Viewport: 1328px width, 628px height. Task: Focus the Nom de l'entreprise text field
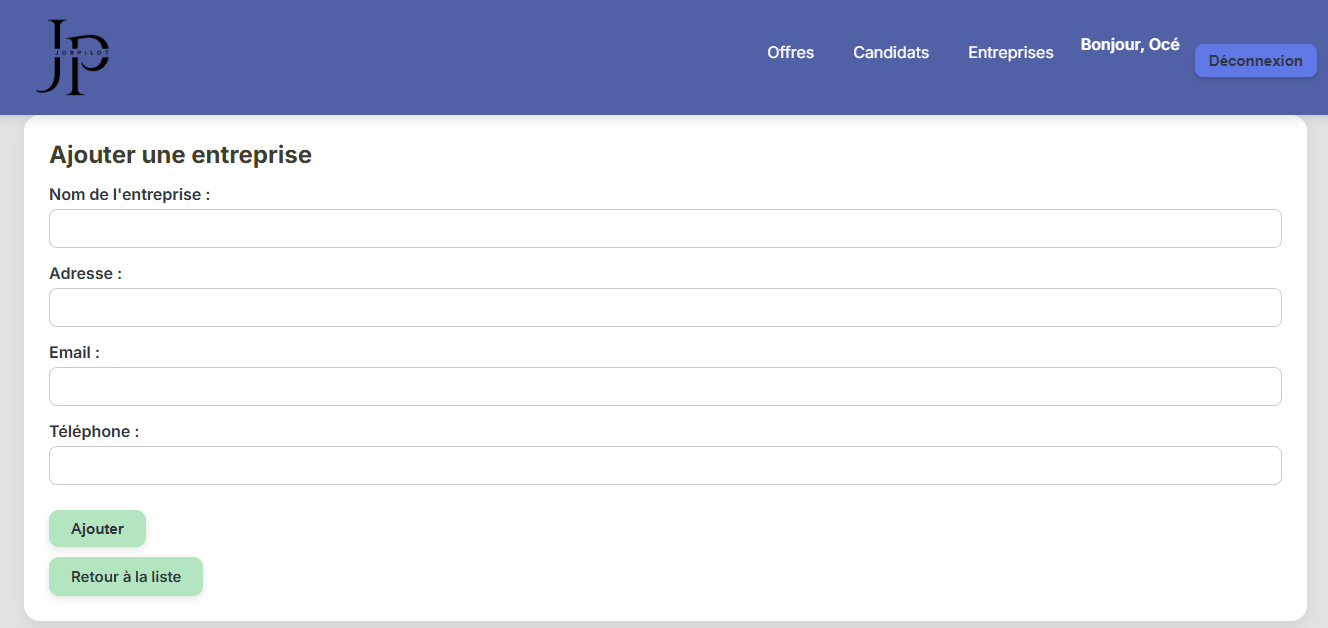665,228
